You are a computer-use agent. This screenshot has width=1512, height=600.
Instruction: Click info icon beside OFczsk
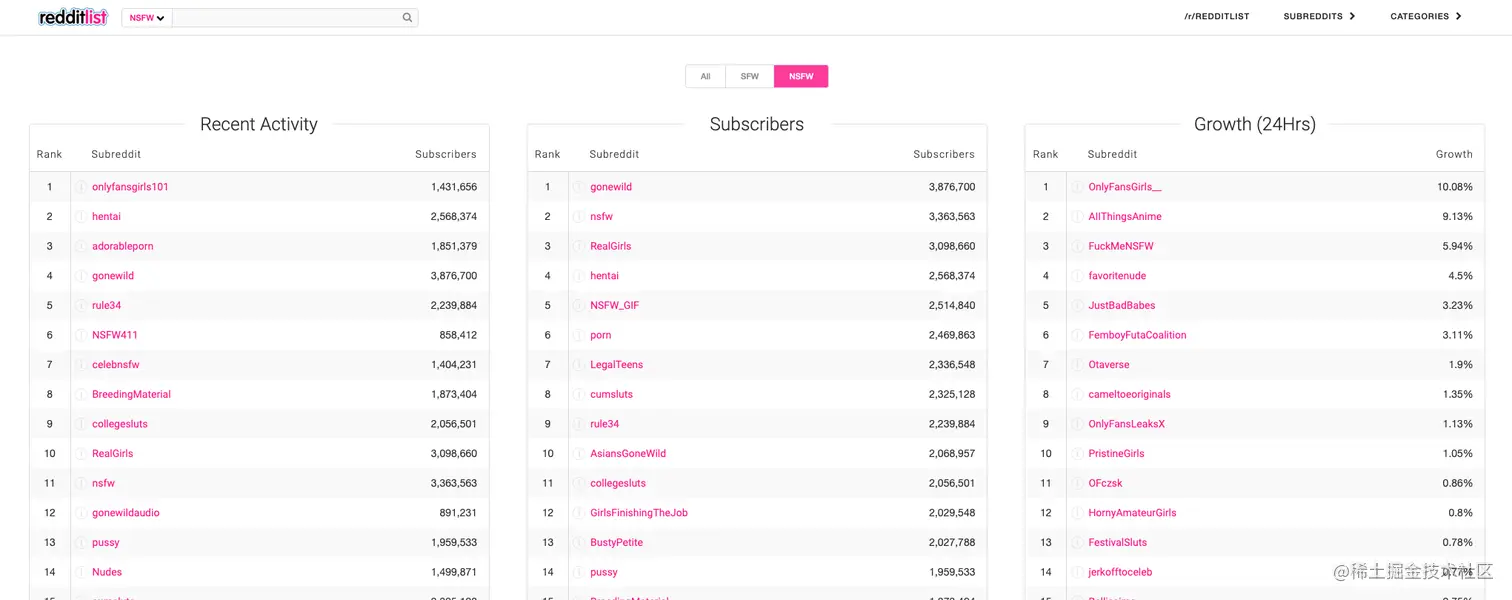point(1077,483)
